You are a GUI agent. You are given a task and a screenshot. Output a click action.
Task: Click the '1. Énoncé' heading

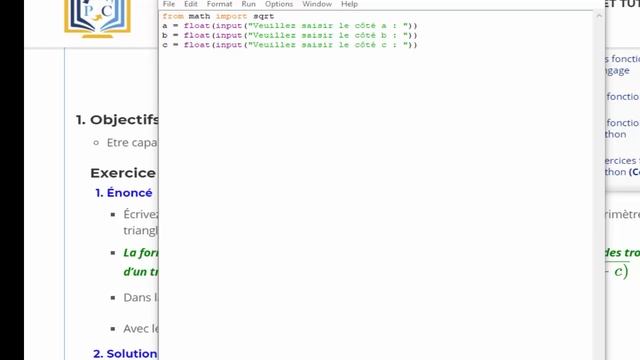[x=124, y=193]
